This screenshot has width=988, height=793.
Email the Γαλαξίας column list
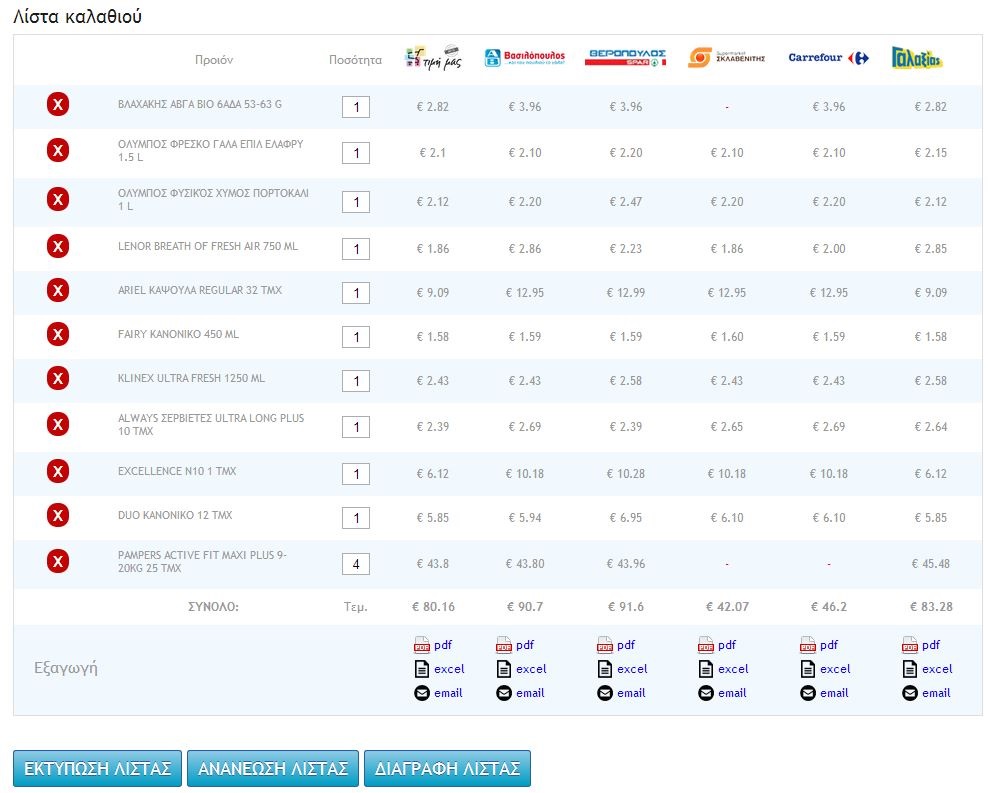[x=926, y=693]
